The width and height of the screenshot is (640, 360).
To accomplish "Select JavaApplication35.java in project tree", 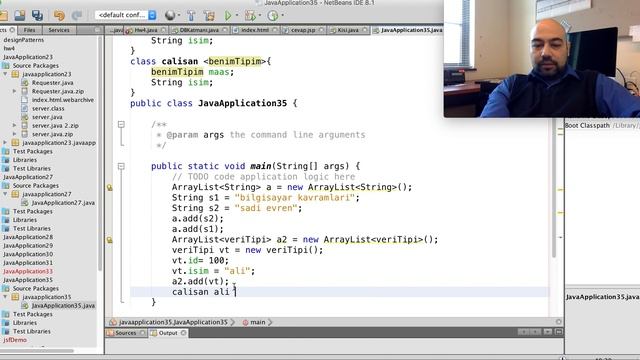I will [x=63, y=306].
